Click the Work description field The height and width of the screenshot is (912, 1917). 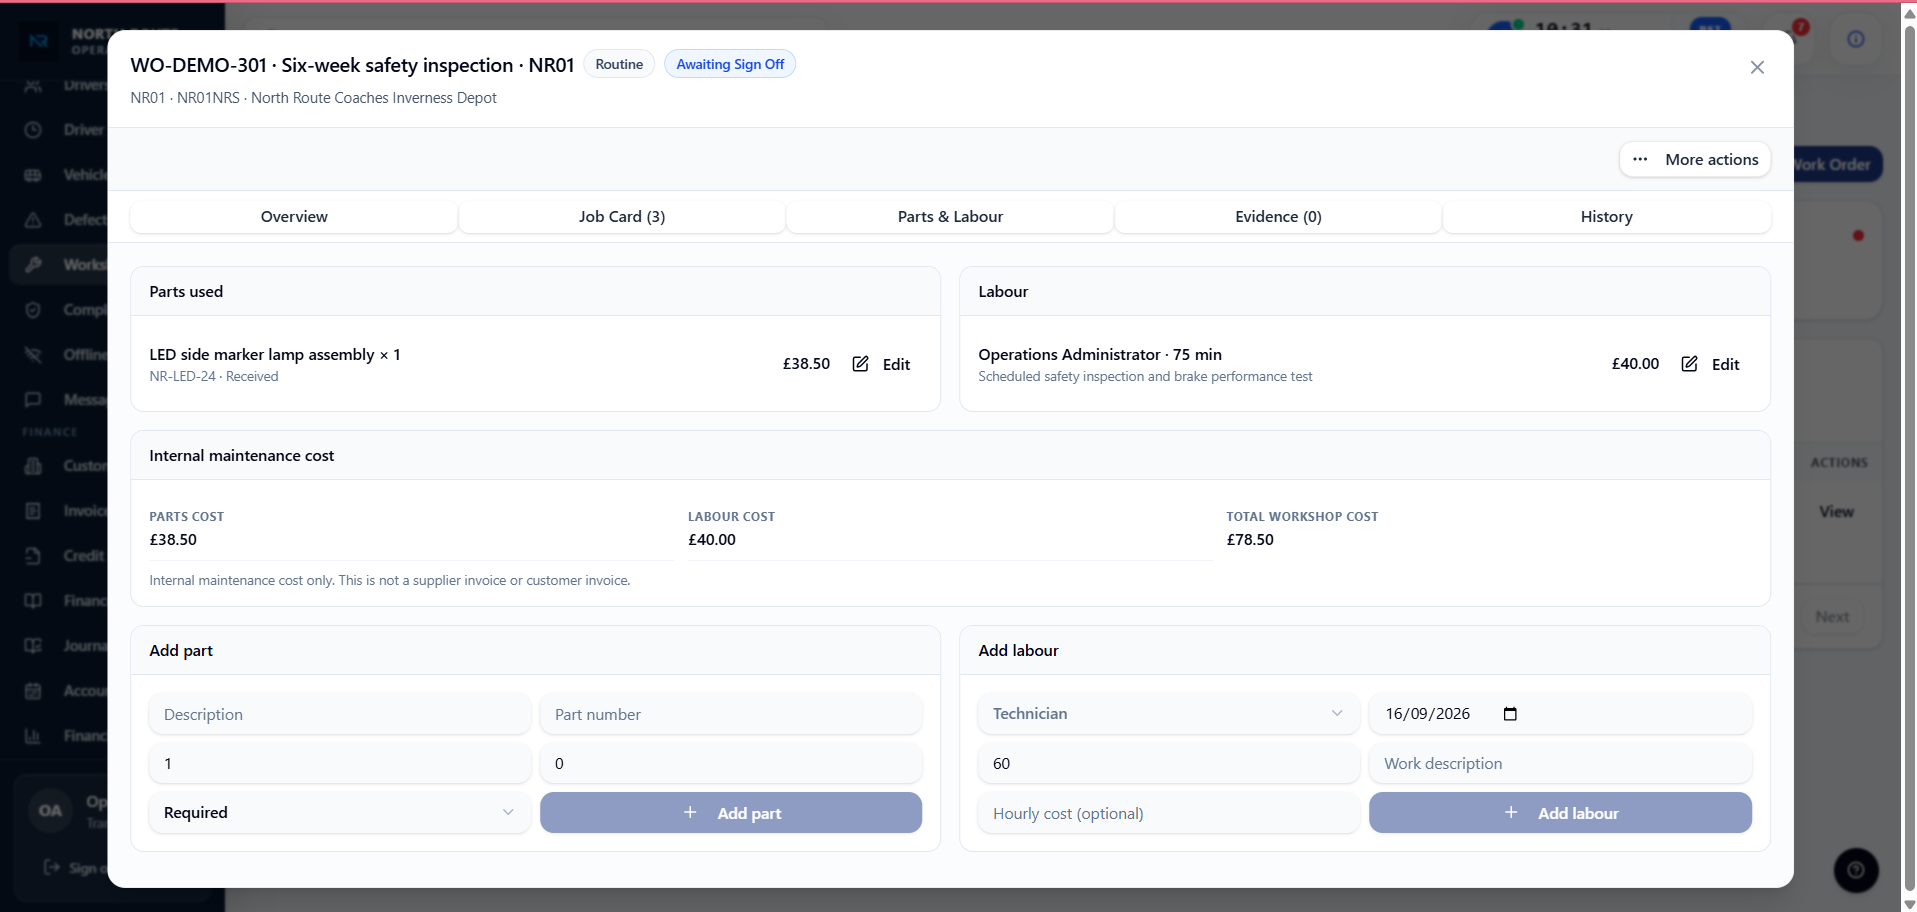(x=1561, y=763)
